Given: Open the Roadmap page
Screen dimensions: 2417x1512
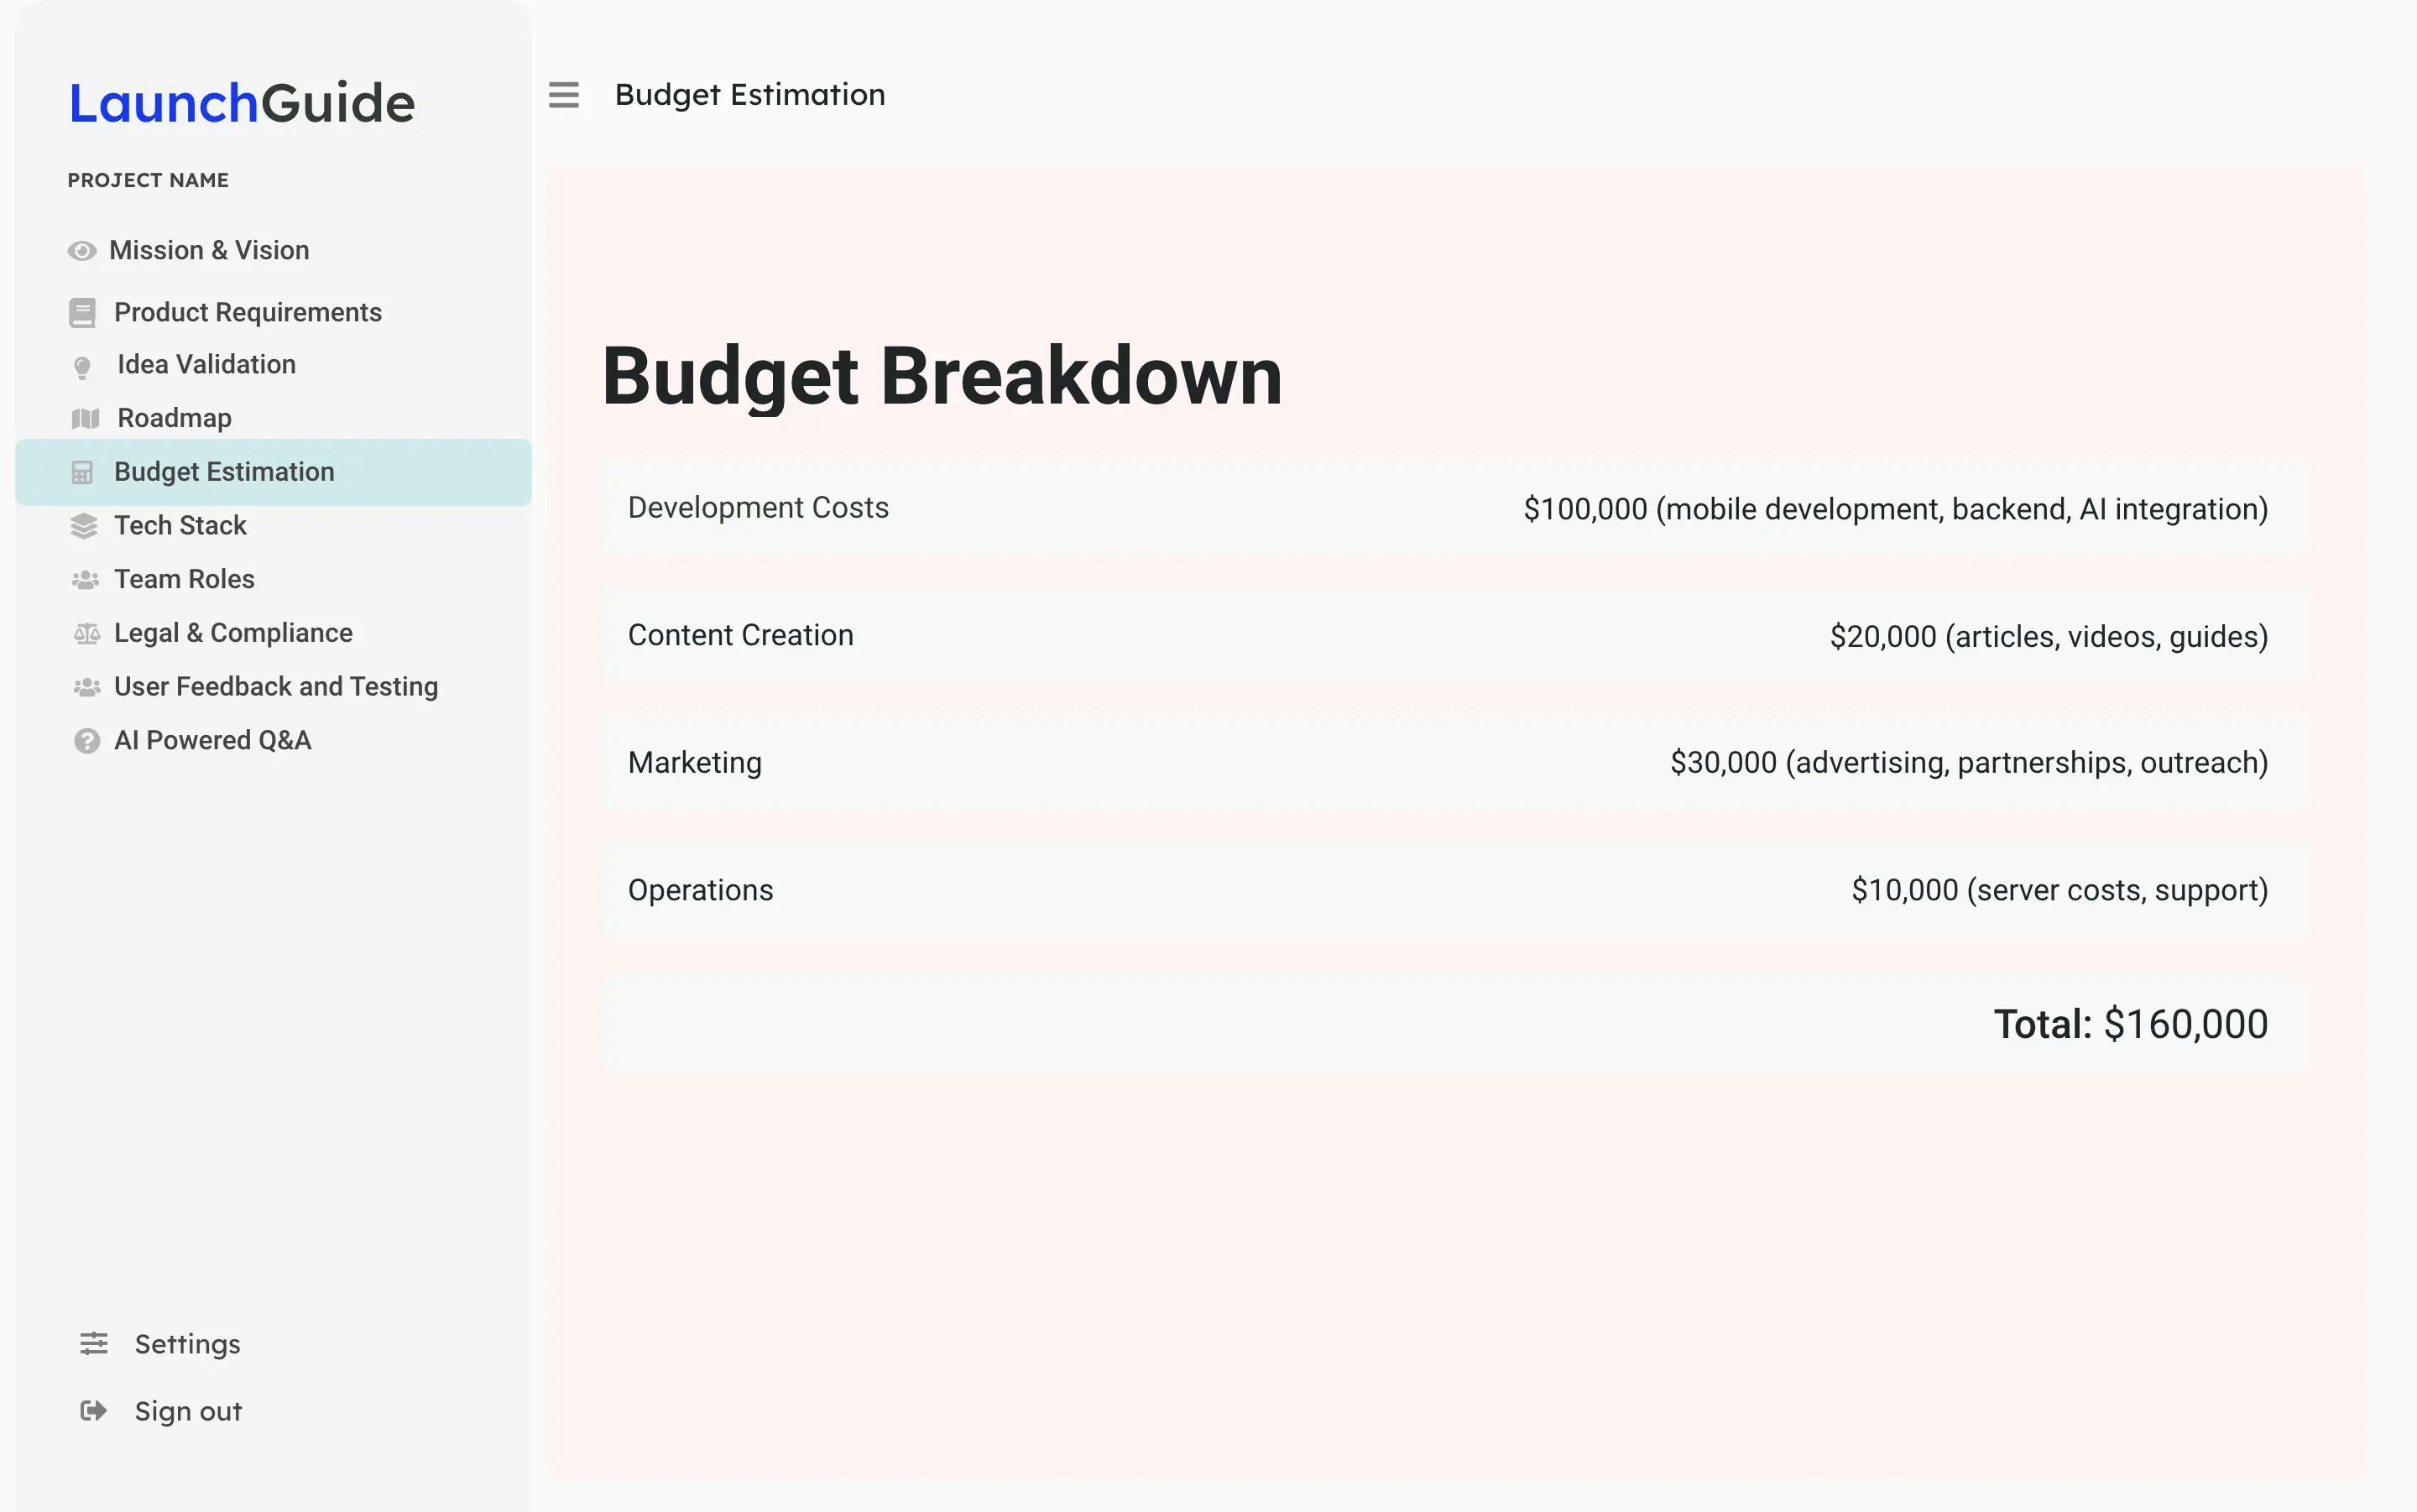Looking at the screenshot, I should pyautogui.click(x=174, y=418).
